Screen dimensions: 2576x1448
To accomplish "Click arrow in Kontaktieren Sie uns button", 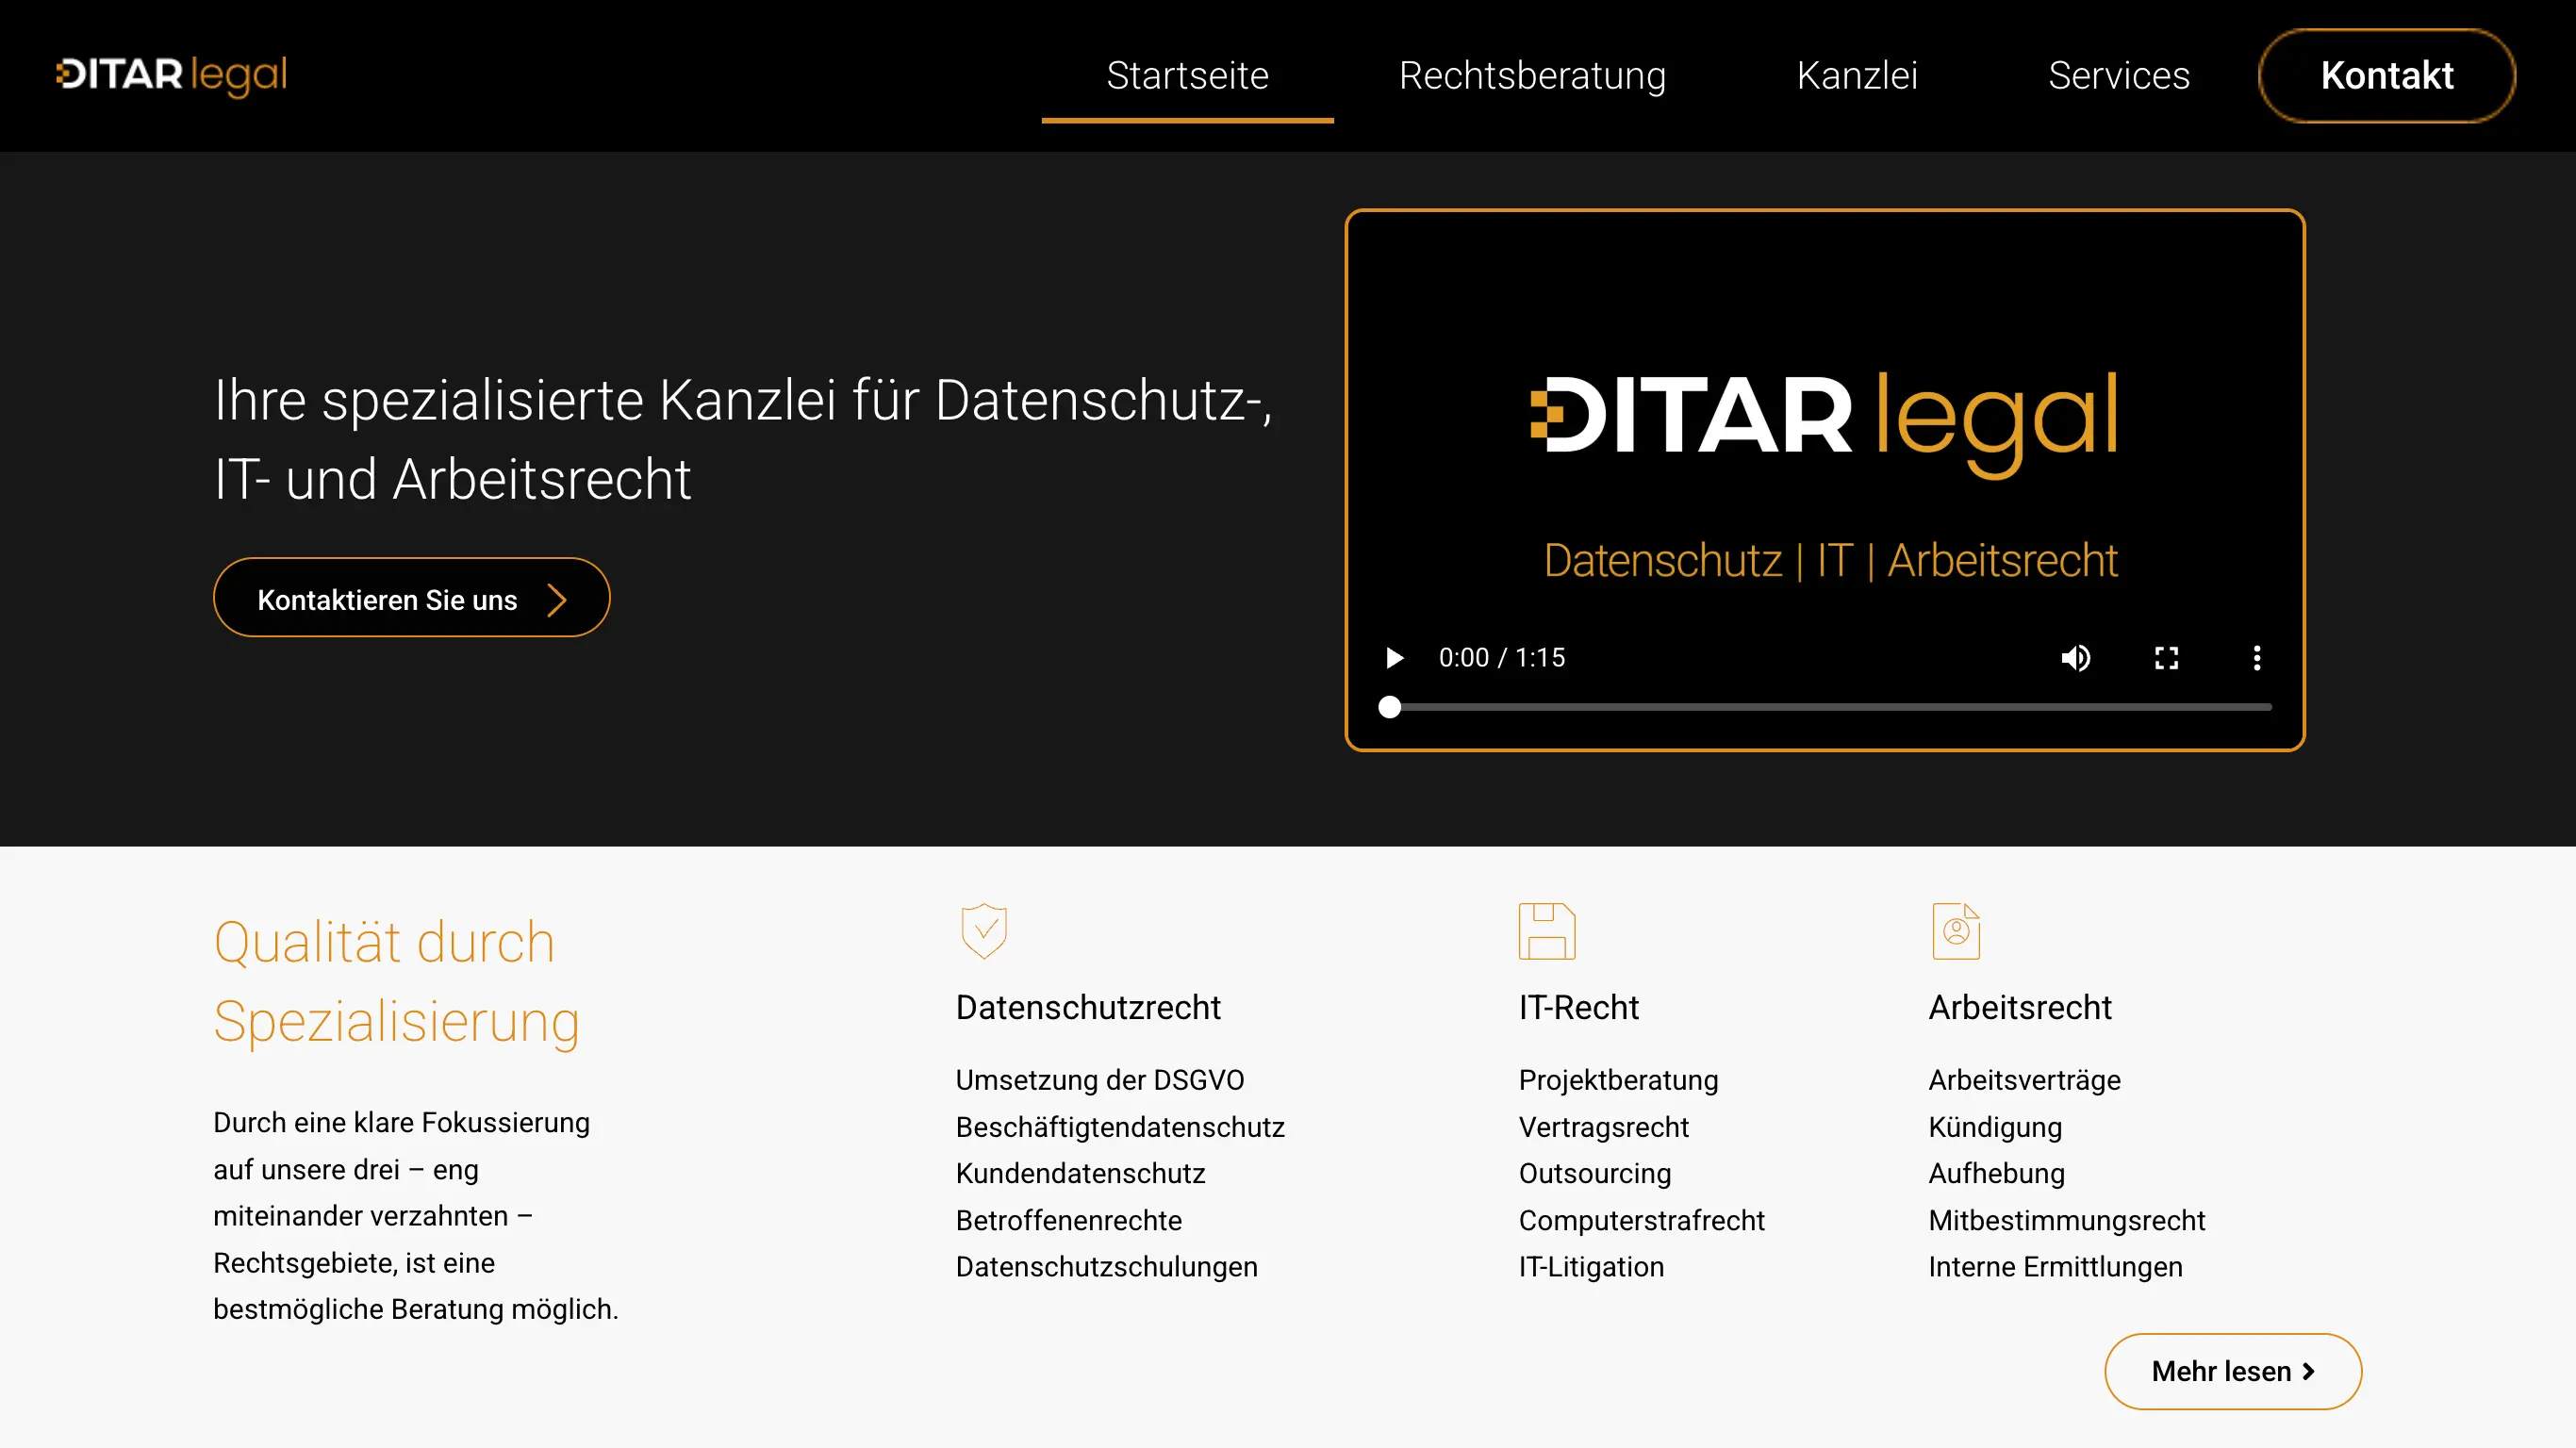I will tap(557, 600).
